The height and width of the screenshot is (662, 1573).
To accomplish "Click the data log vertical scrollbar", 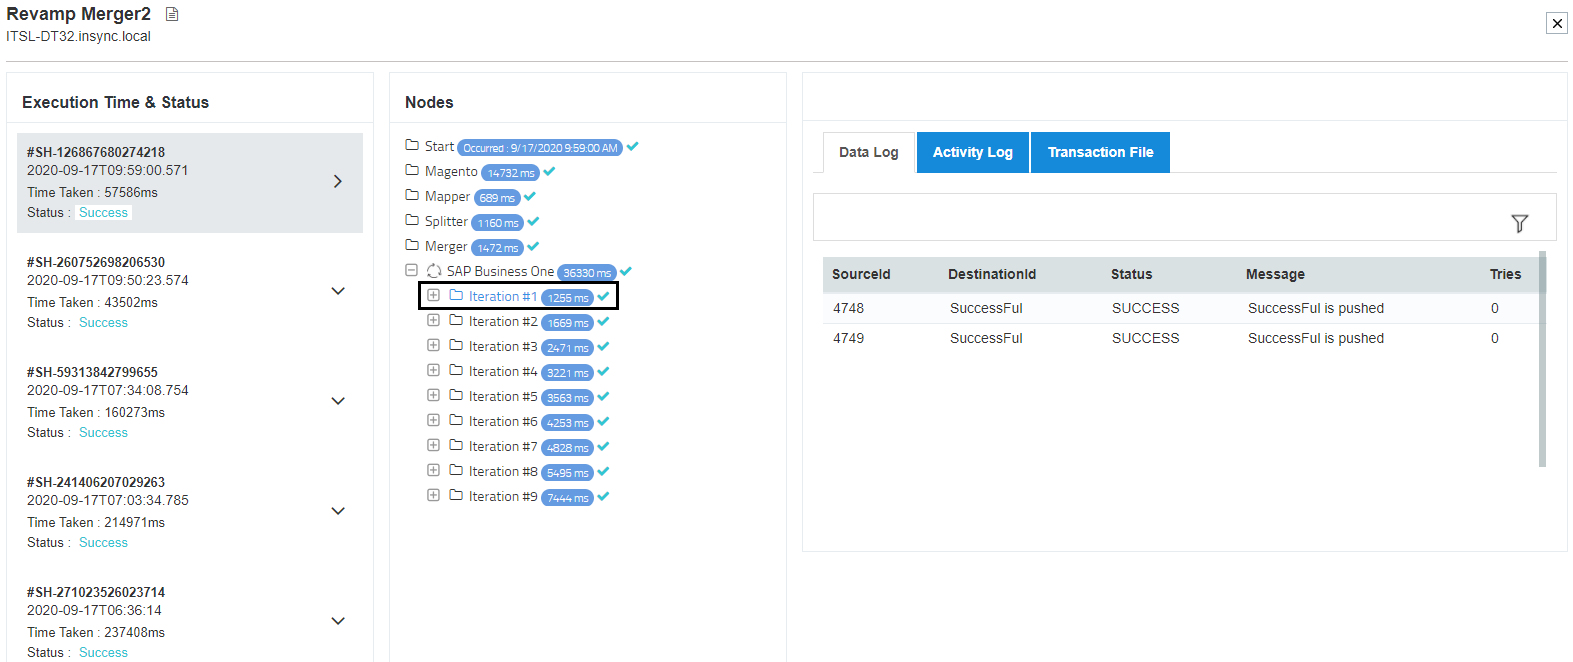I will [1542, 360].
